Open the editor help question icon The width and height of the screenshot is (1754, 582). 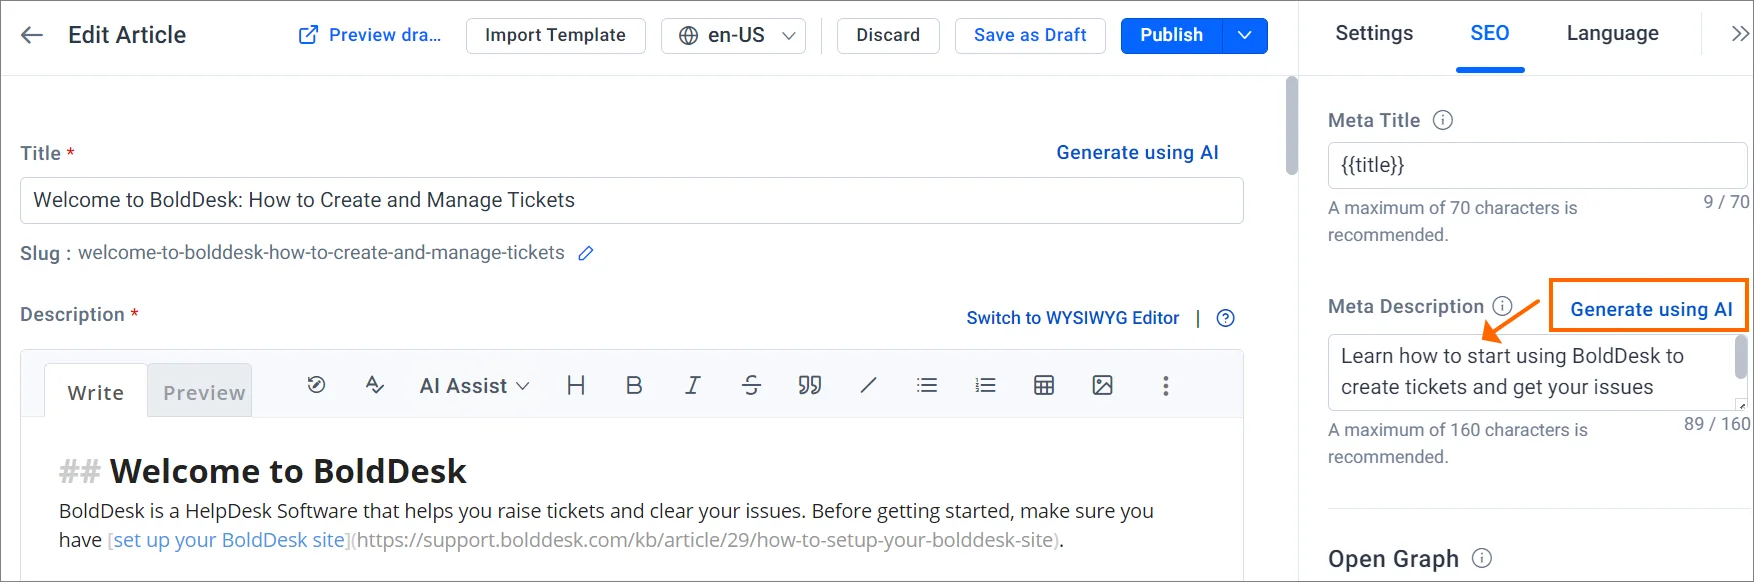pyautogui.click(x=1225, y=318)
